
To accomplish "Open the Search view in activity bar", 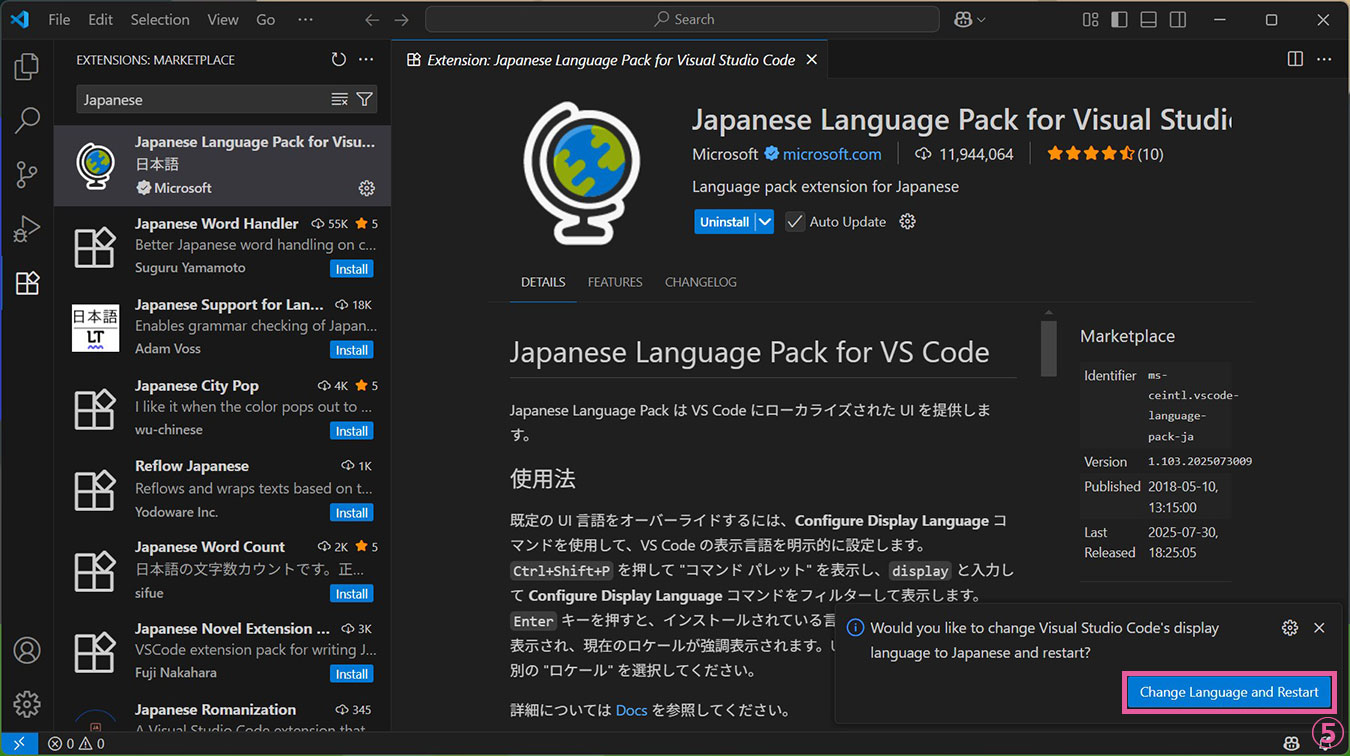I will coord(27,121).
